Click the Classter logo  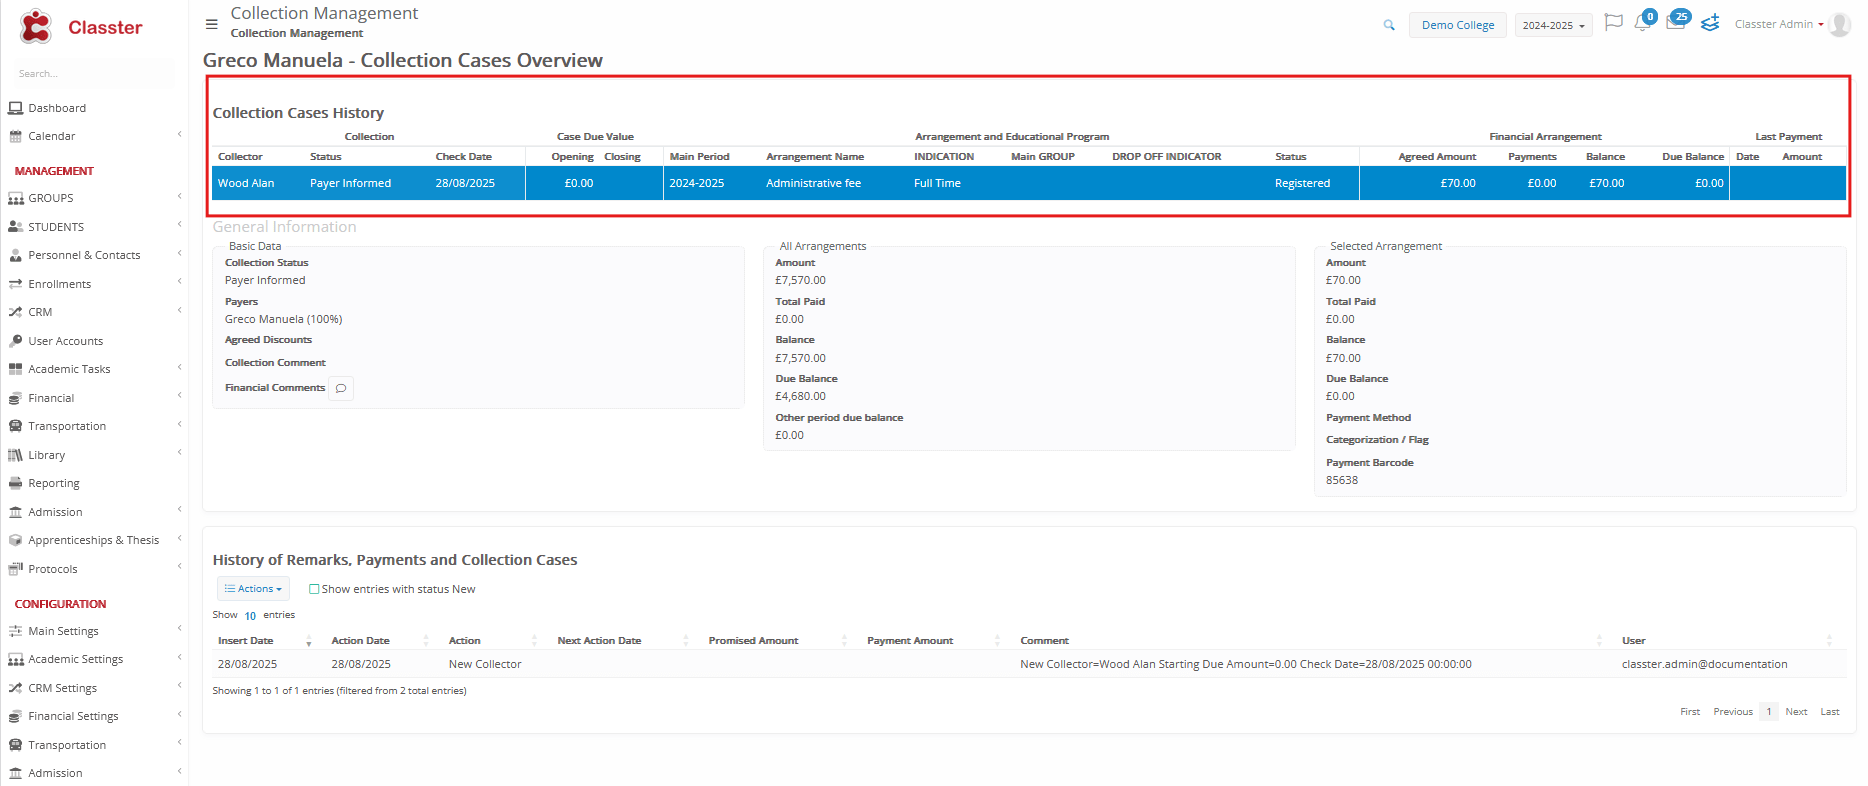click(81, 27)
